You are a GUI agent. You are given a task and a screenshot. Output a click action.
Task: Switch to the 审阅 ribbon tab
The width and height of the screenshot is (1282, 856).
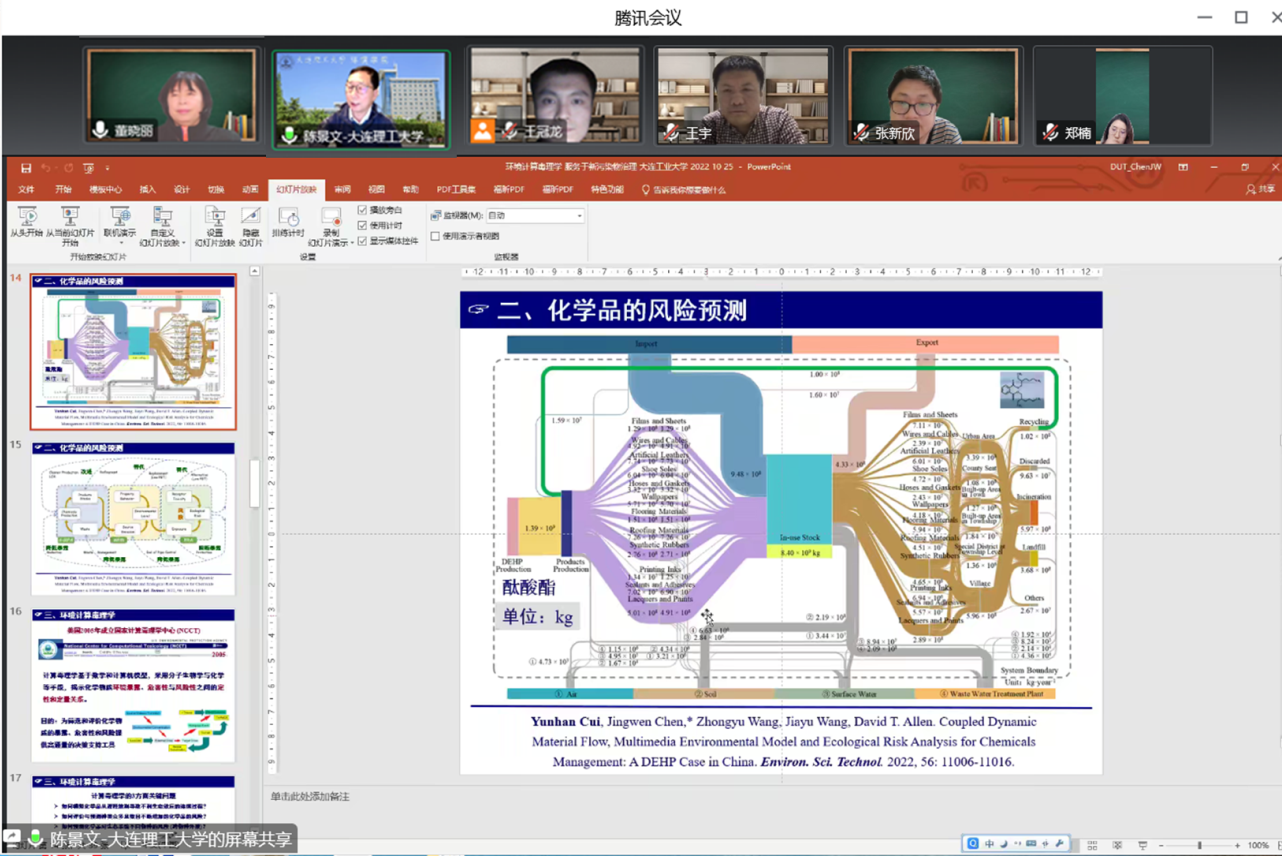(x=343, y=190)
